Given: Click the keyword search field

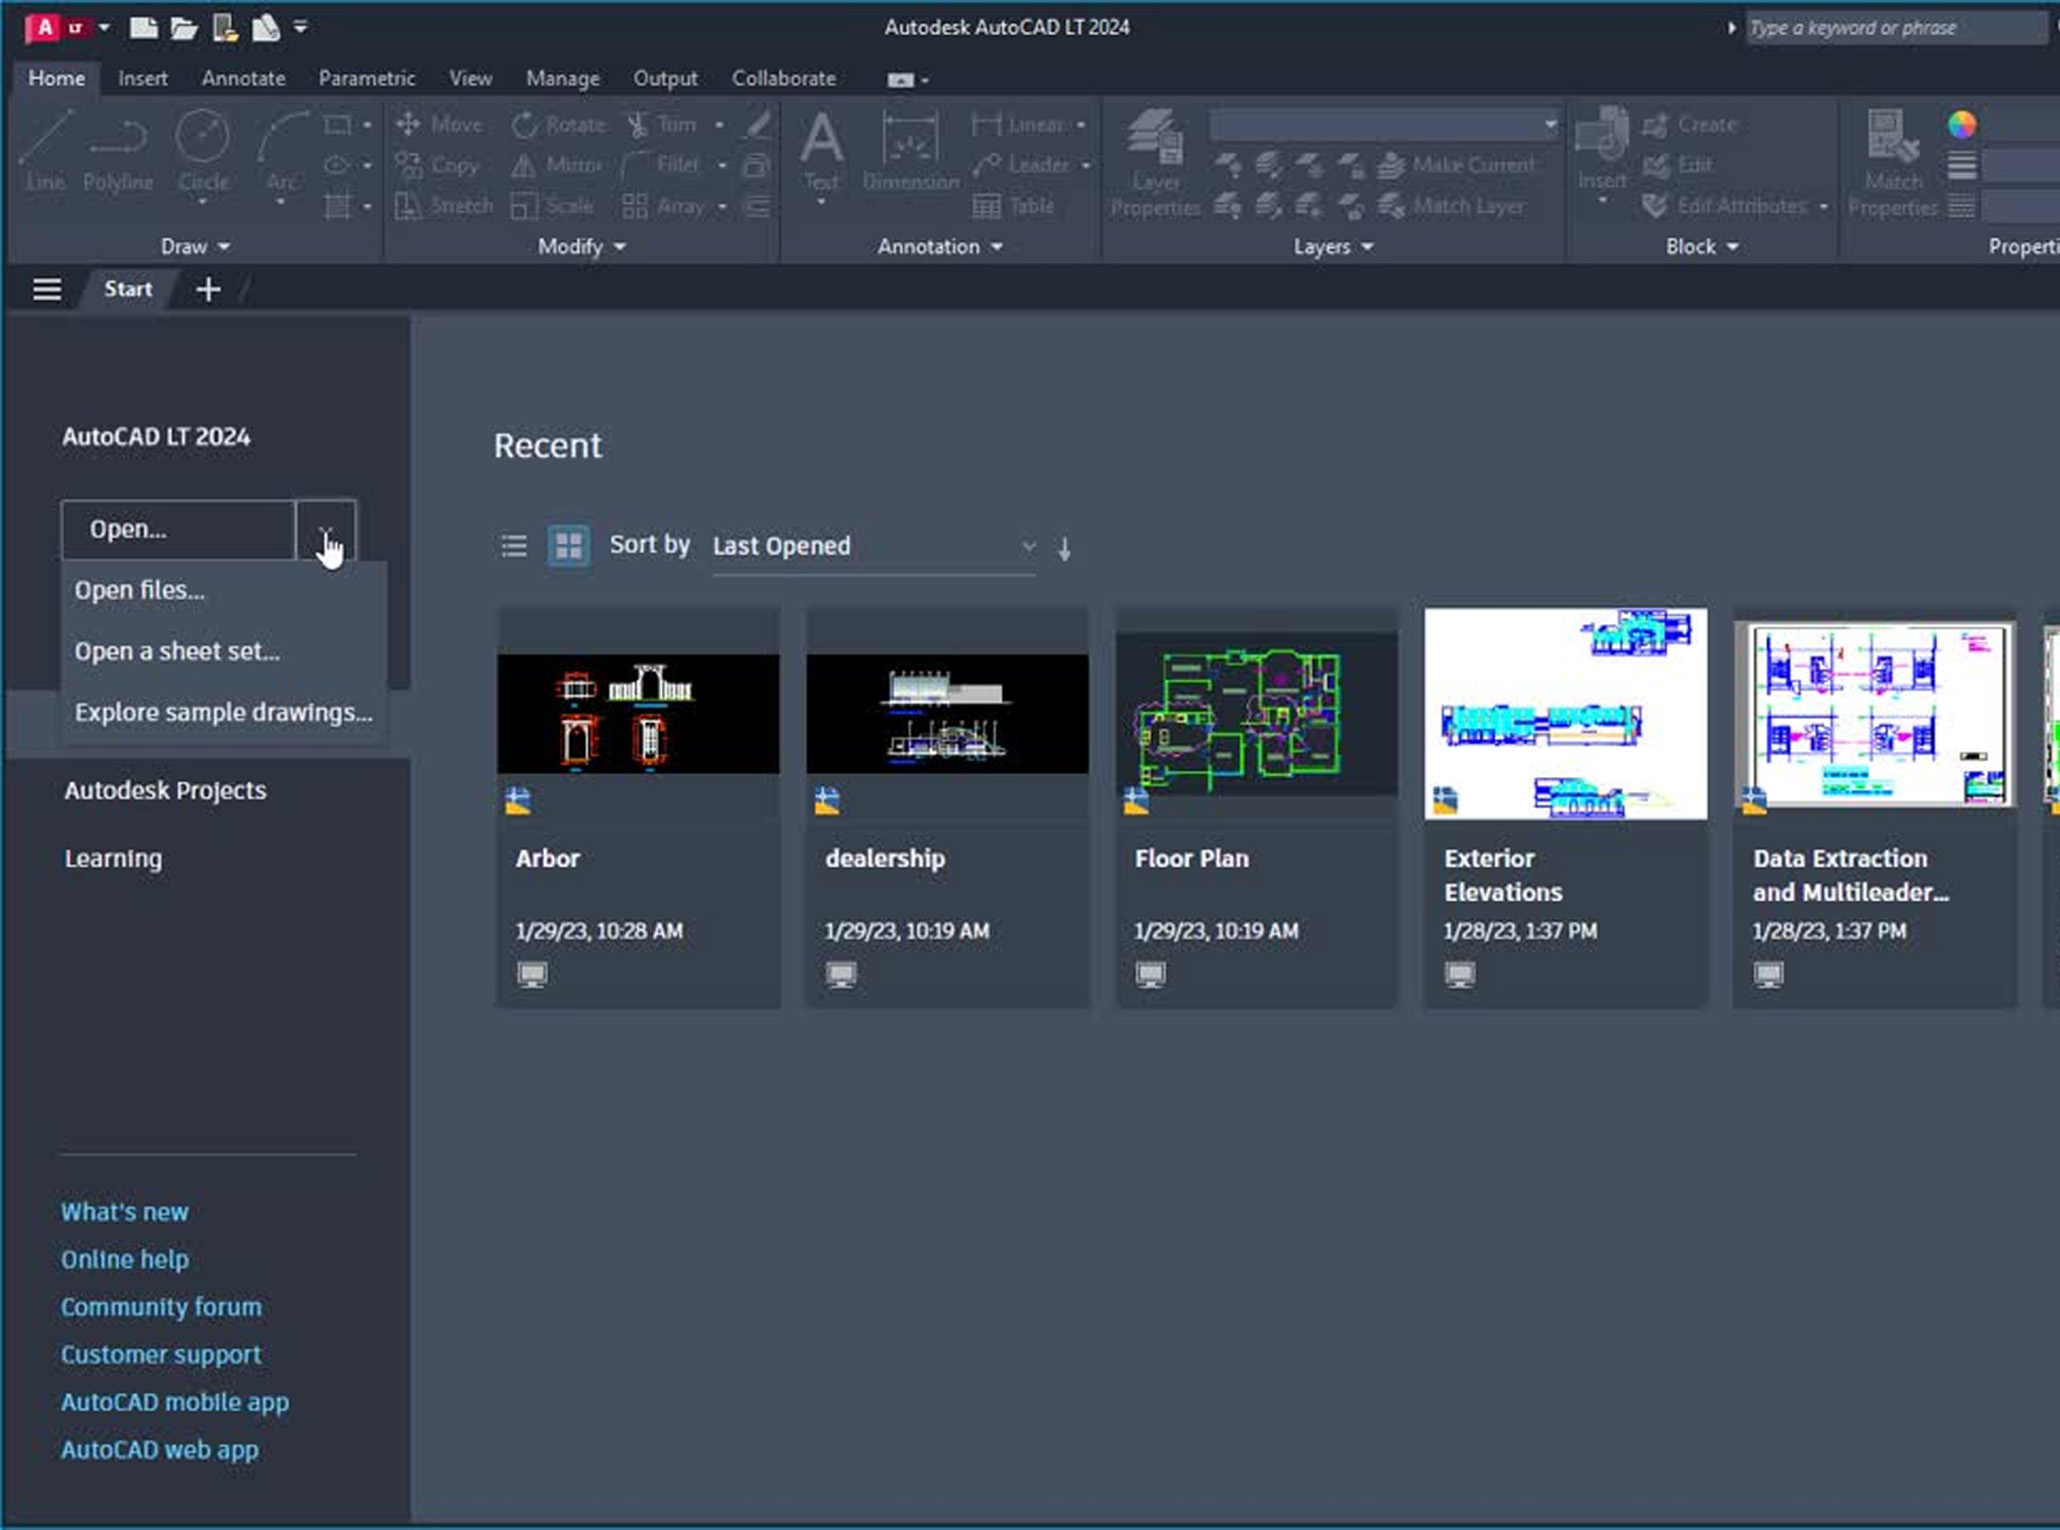Looking at the screenshot, I should (1895, 28).
